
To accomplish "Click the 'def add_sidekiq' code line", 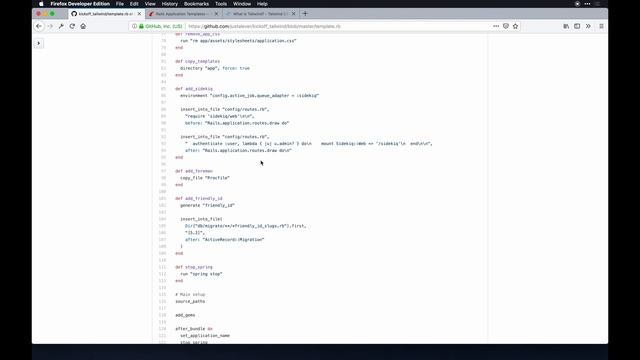I will coord(194,89).
